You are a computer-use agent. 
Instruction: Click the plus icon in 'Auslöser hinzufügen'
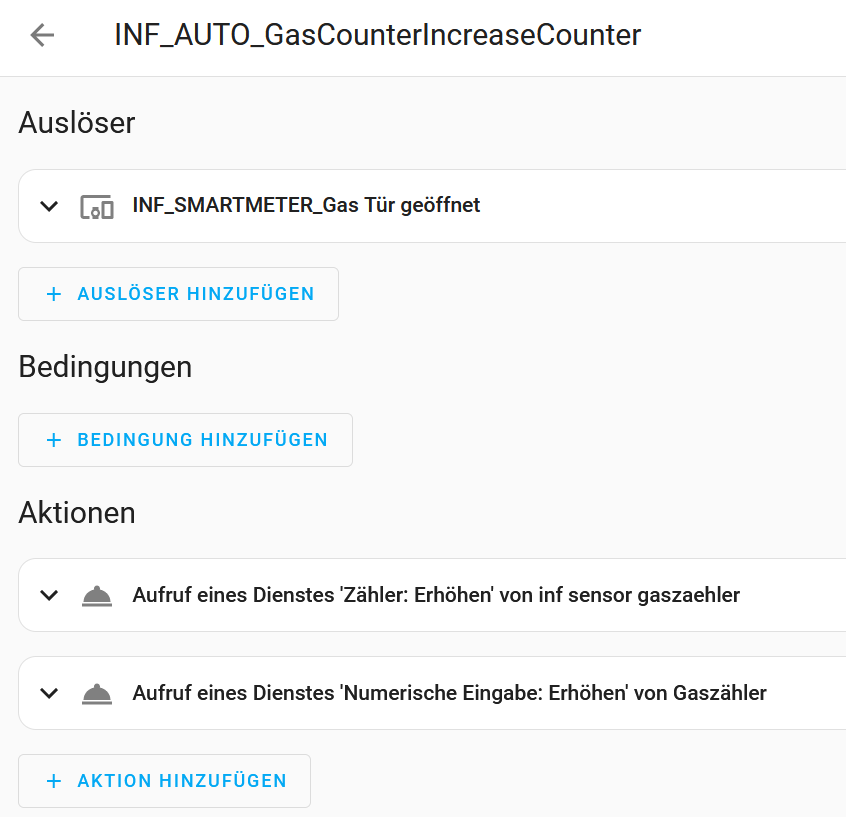pyautogui.click(x=54, y=294)
